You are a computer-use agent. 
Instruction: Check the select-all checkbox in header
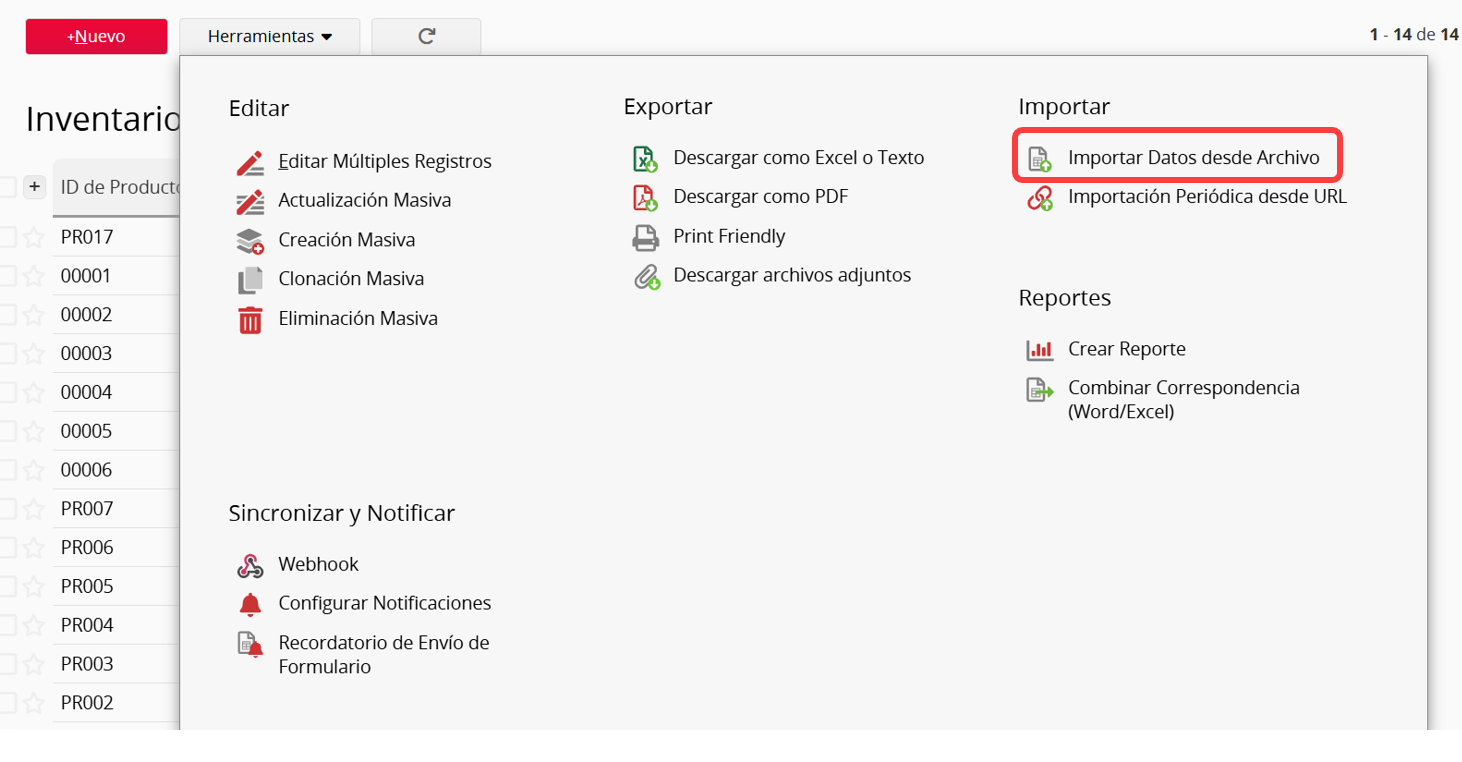[7, 187]
